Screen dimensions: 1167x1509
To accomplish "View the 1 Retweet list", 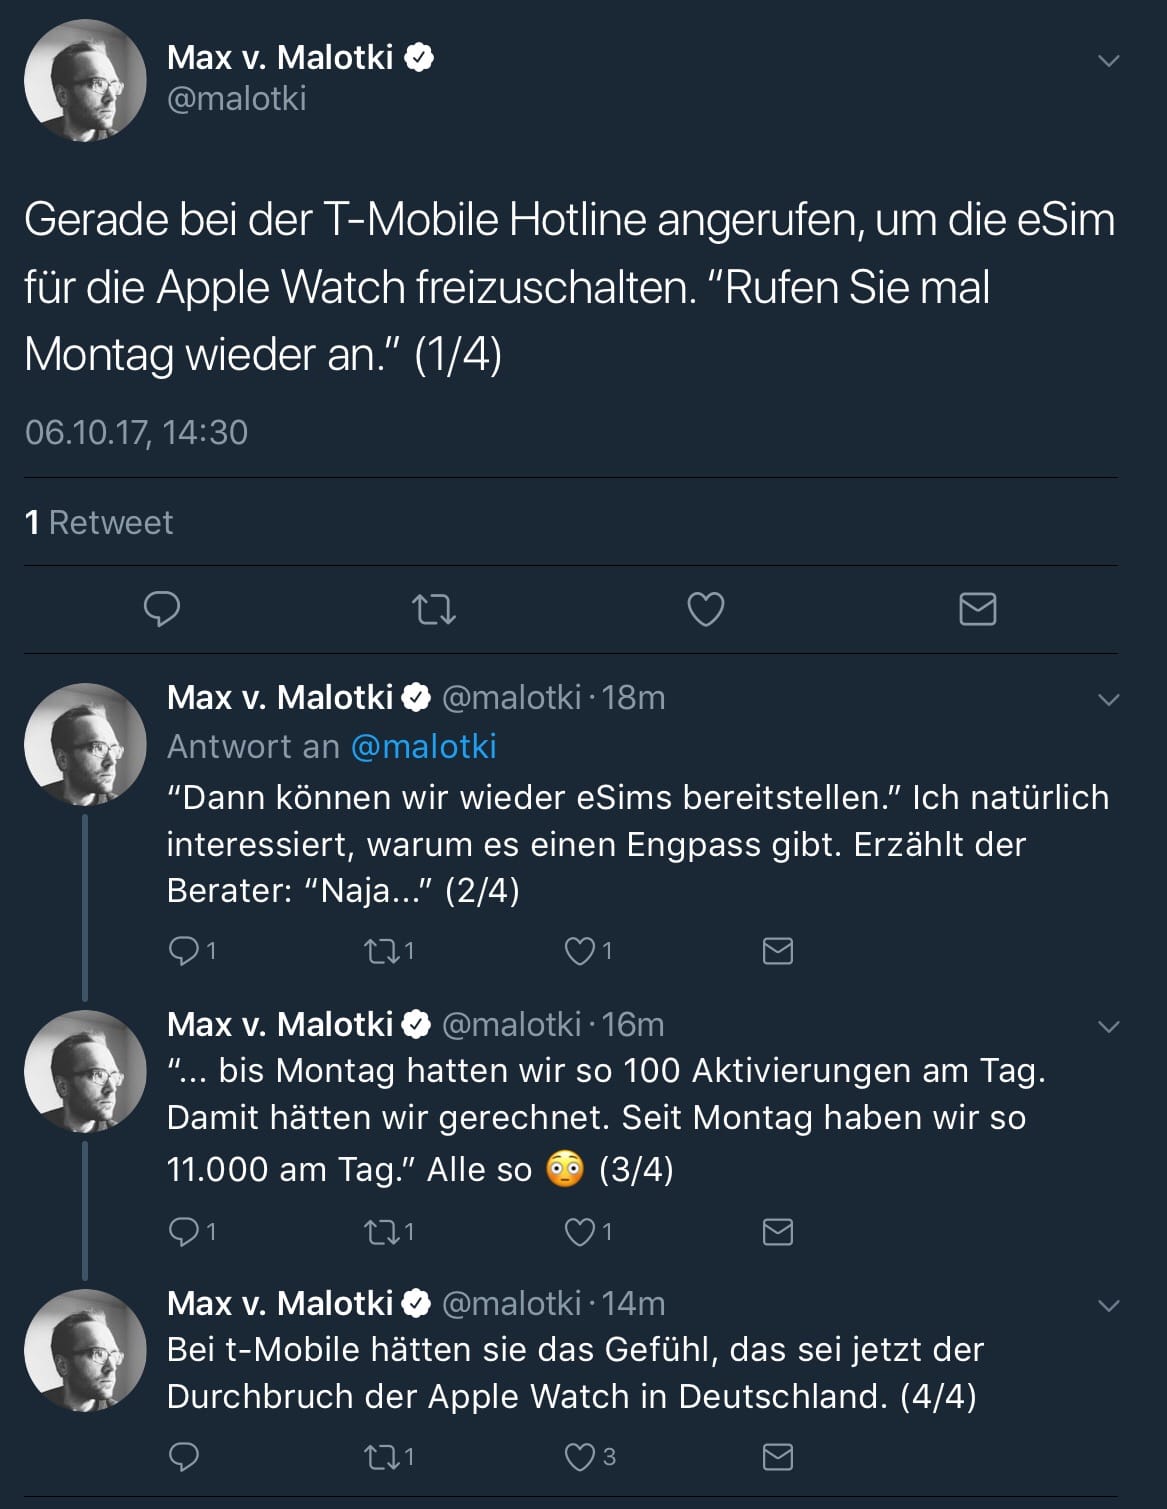I will [x=99, y=521].
